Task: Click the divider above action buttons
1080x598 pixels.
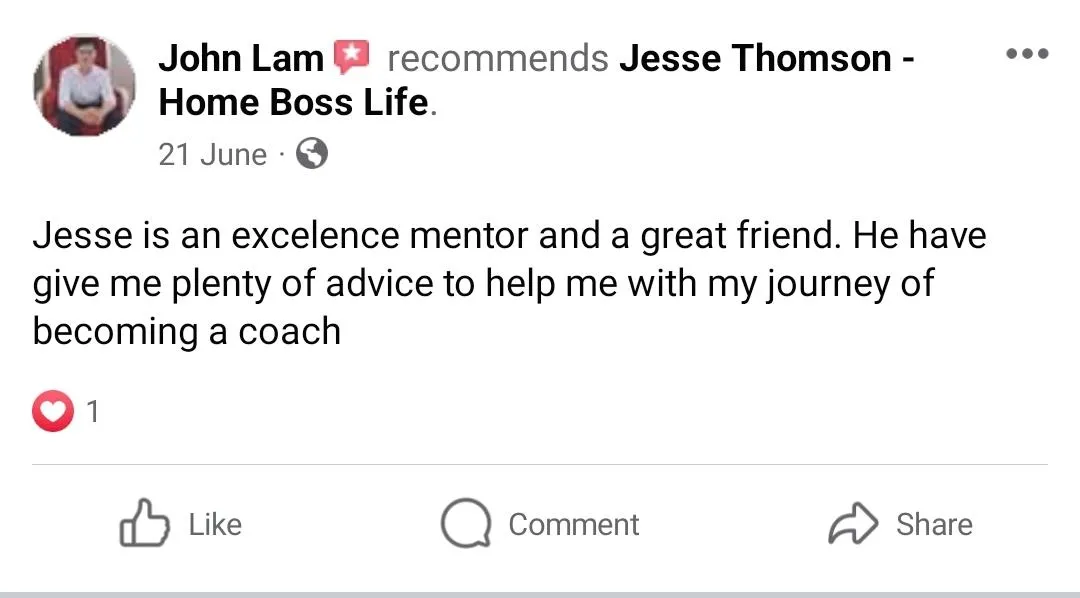Action: (x=540, y=464)
